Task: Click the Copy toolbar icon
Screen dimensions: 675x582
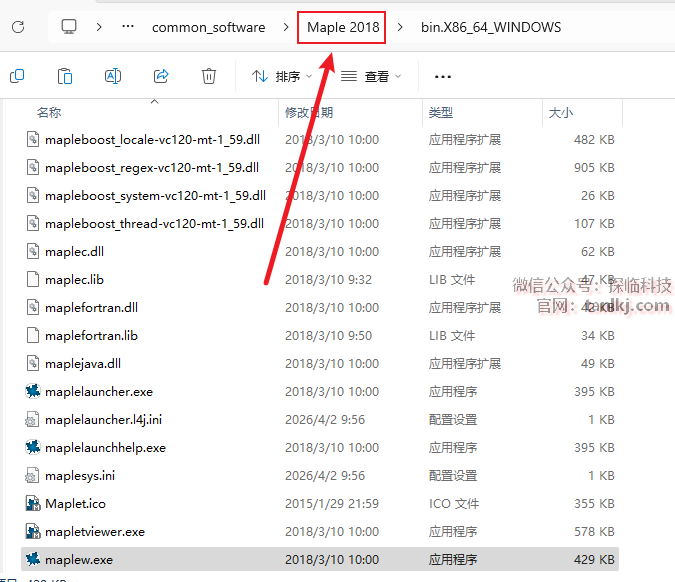Action: point(17,76)
